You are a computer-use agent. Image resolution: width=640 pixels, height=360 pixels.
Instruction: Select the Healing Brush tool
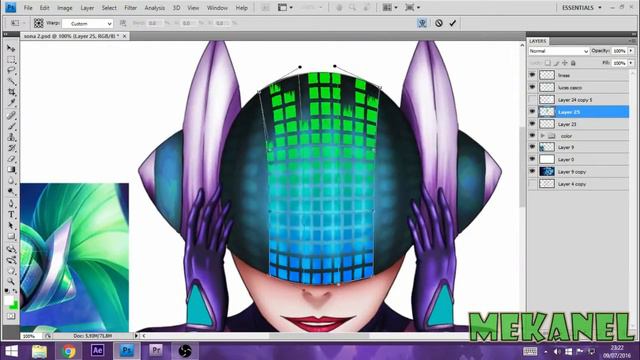pos(11,115)
